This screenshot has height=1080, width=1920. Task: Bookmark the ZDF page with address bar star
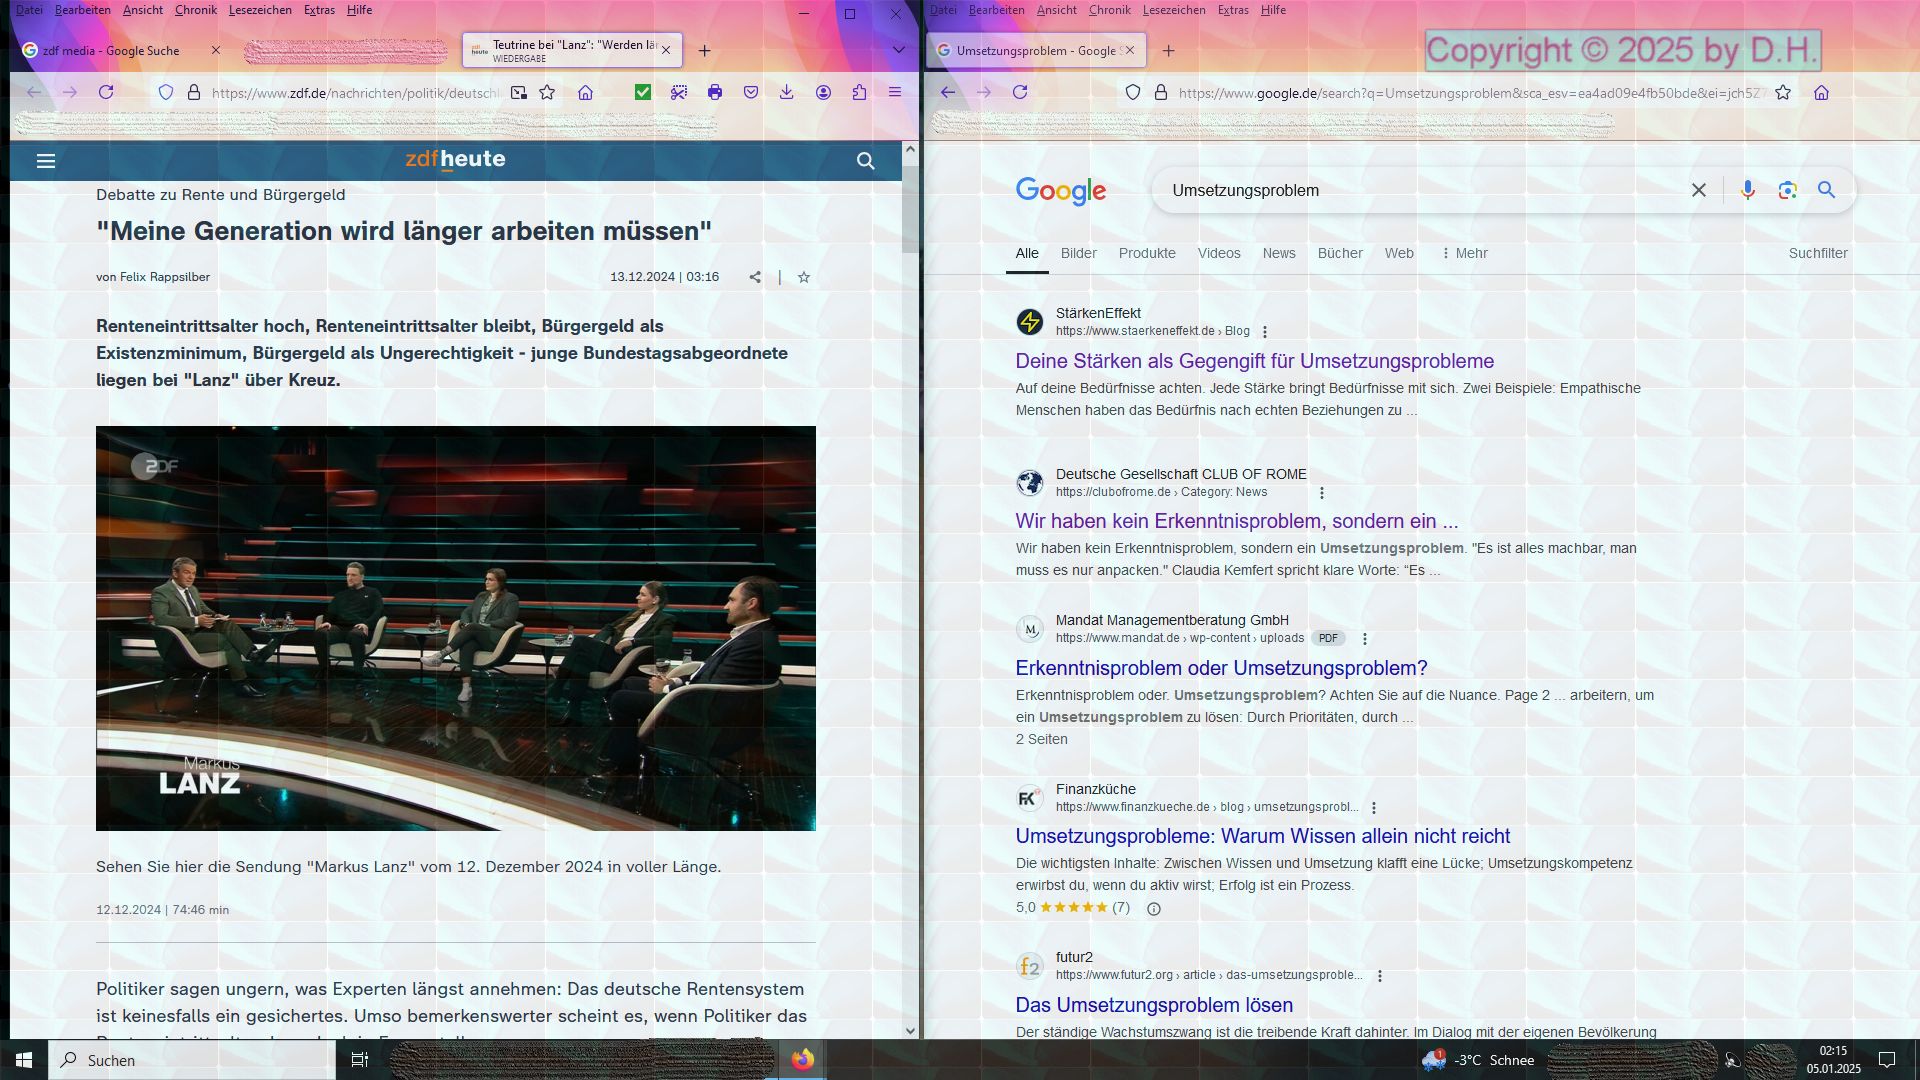click(547, 92)
